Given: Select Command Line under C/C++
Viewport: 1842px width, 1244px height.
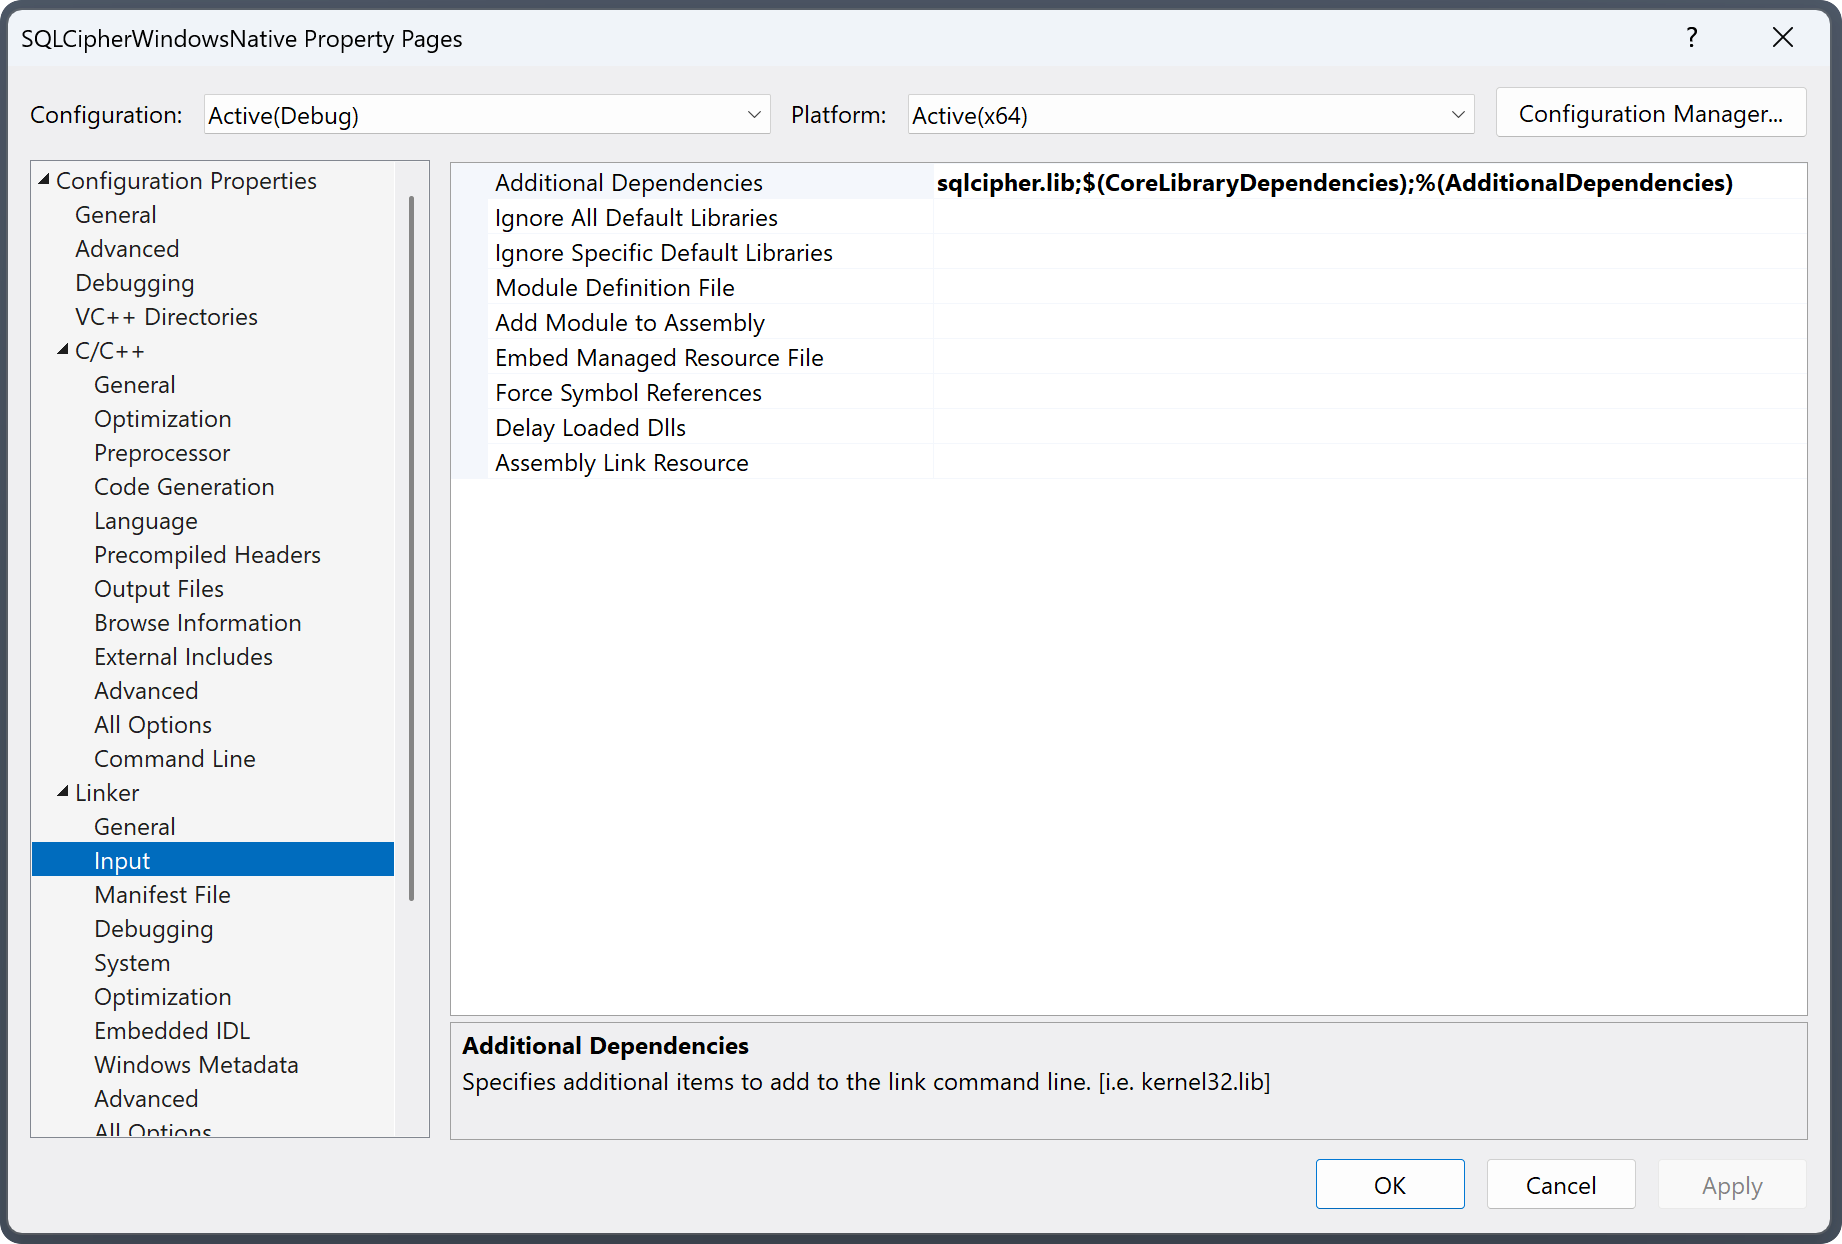Looking at the screenshot, I should (x=175, y=759).
